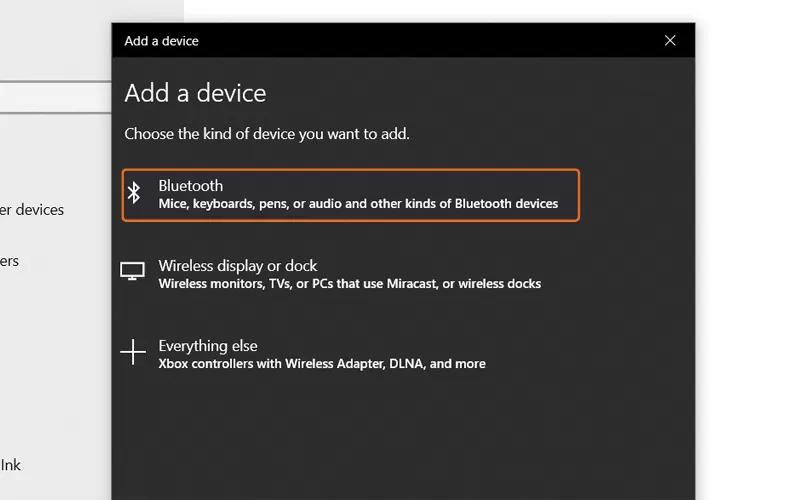Focus the Settings search field behind the dialog
The width and height of the screenshot is (800, 500).
point(55,97)
